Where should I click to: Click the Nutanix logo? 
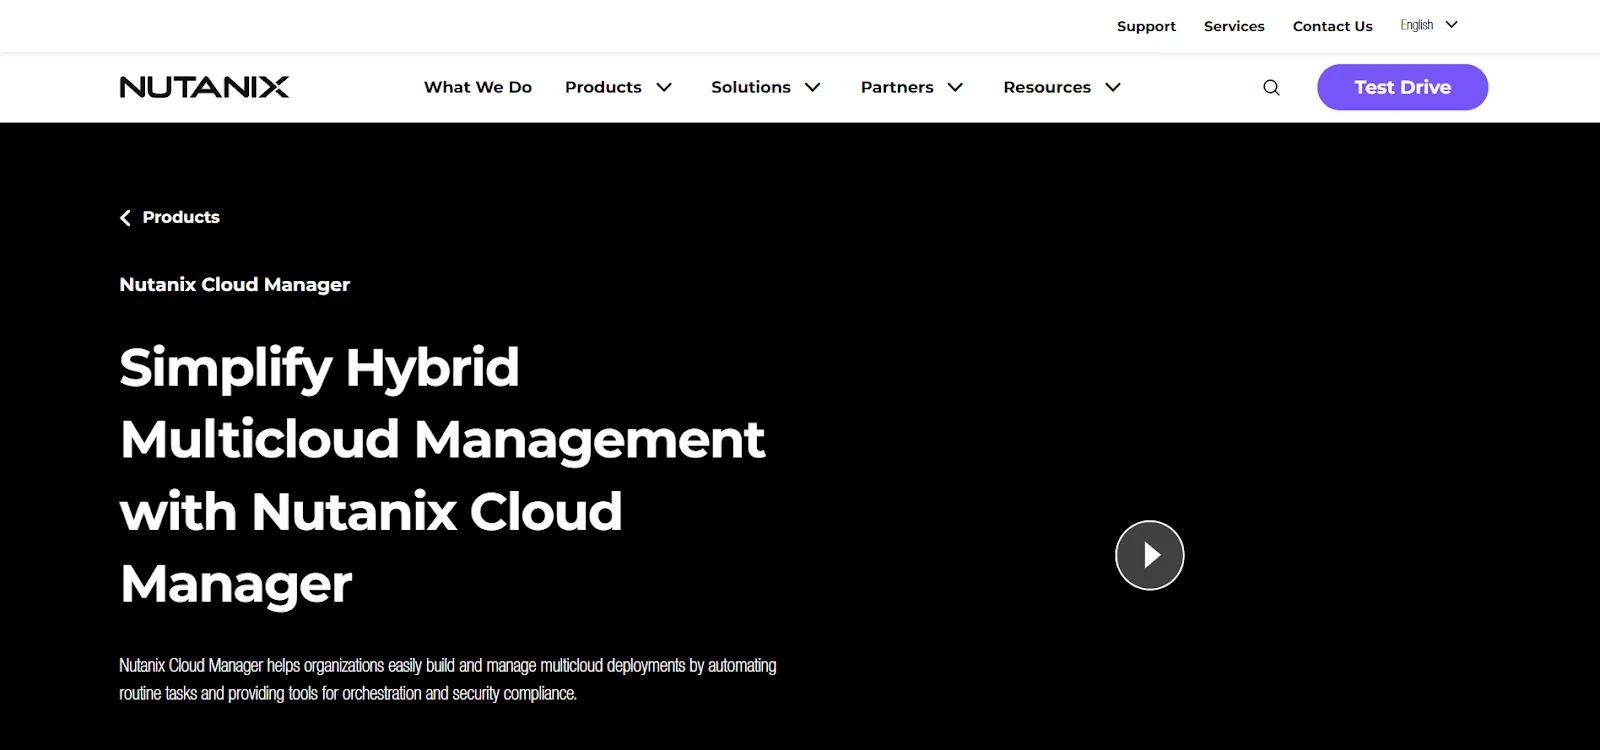(x=204, y=87)
